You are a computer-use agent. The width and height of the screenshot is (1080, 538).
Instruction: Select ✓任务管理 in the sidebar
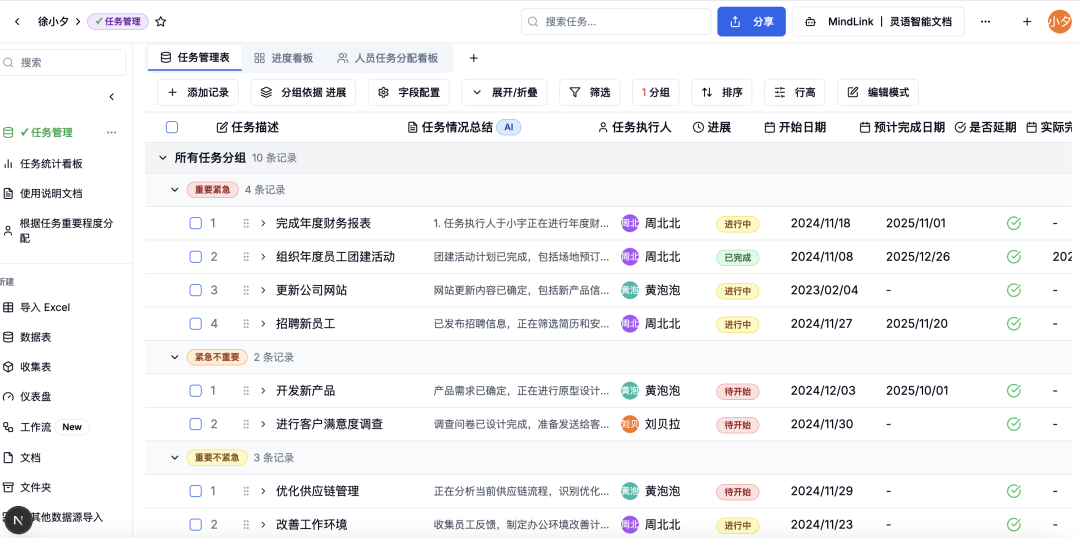47,132
